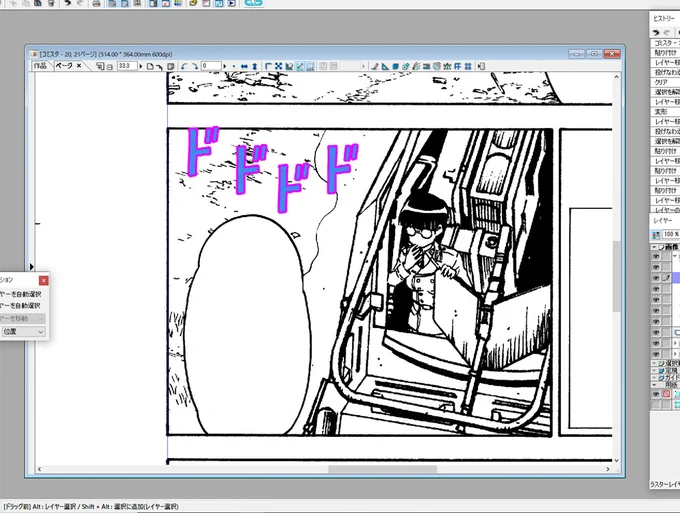
Task: Select the クリア entry in history list
Action: point(665,82)
